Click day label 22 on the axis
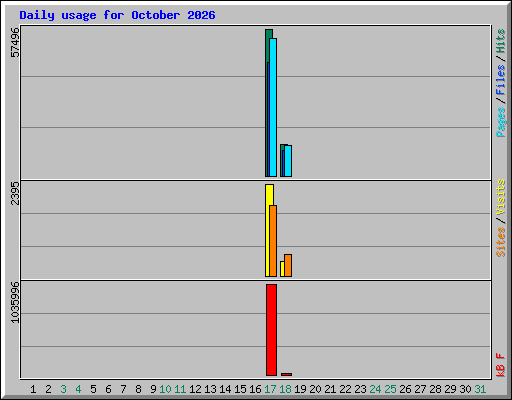The width and height of the screenshot is (512, 400). click(345, 389)
